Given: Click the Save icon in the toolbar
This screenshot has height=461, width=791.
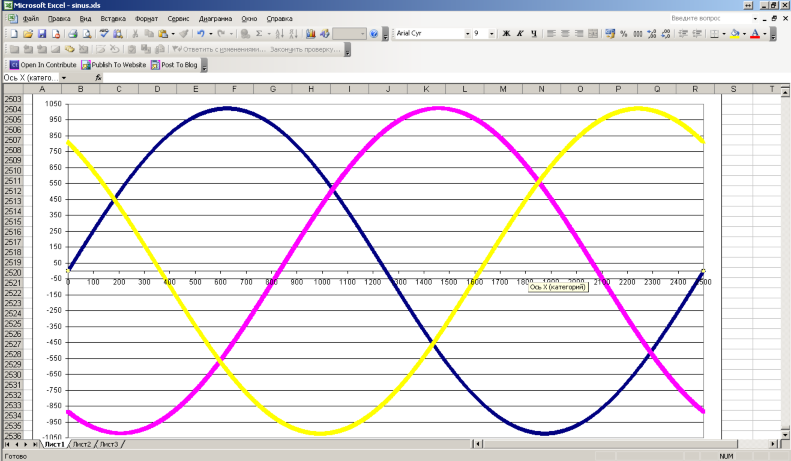Looking at the screenshot, I should (x=42, y=34).
